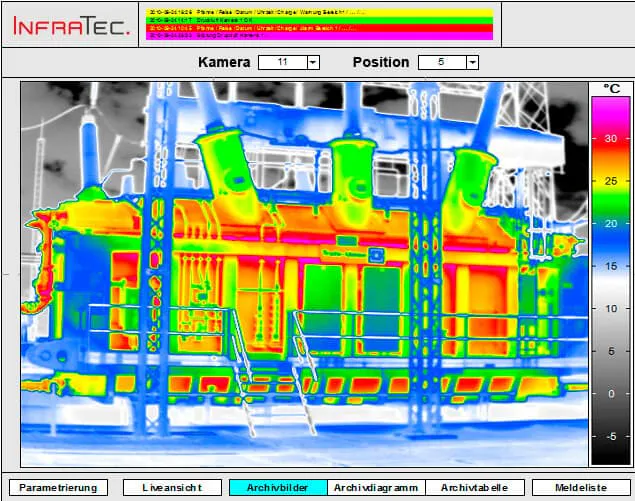Viewport: 635px width, 501px height.
Task: Select the green OK message row
Action: pyautogui.click(x=319, y=20)
